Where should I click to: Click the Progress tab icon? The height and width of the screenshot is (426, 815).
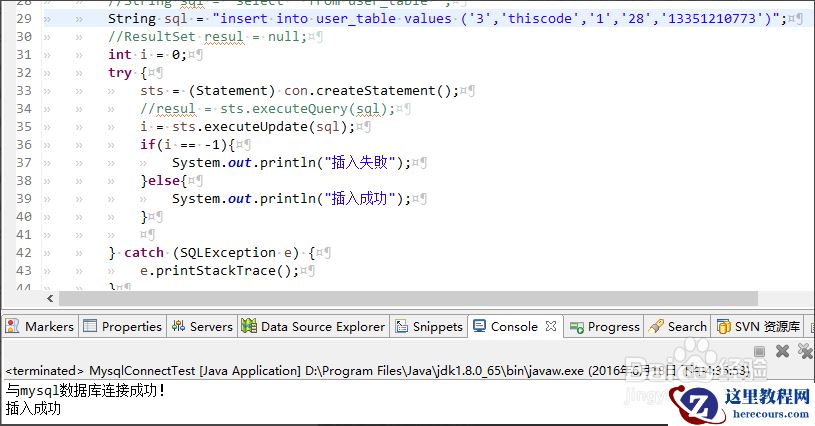click(x=576, y=327)
